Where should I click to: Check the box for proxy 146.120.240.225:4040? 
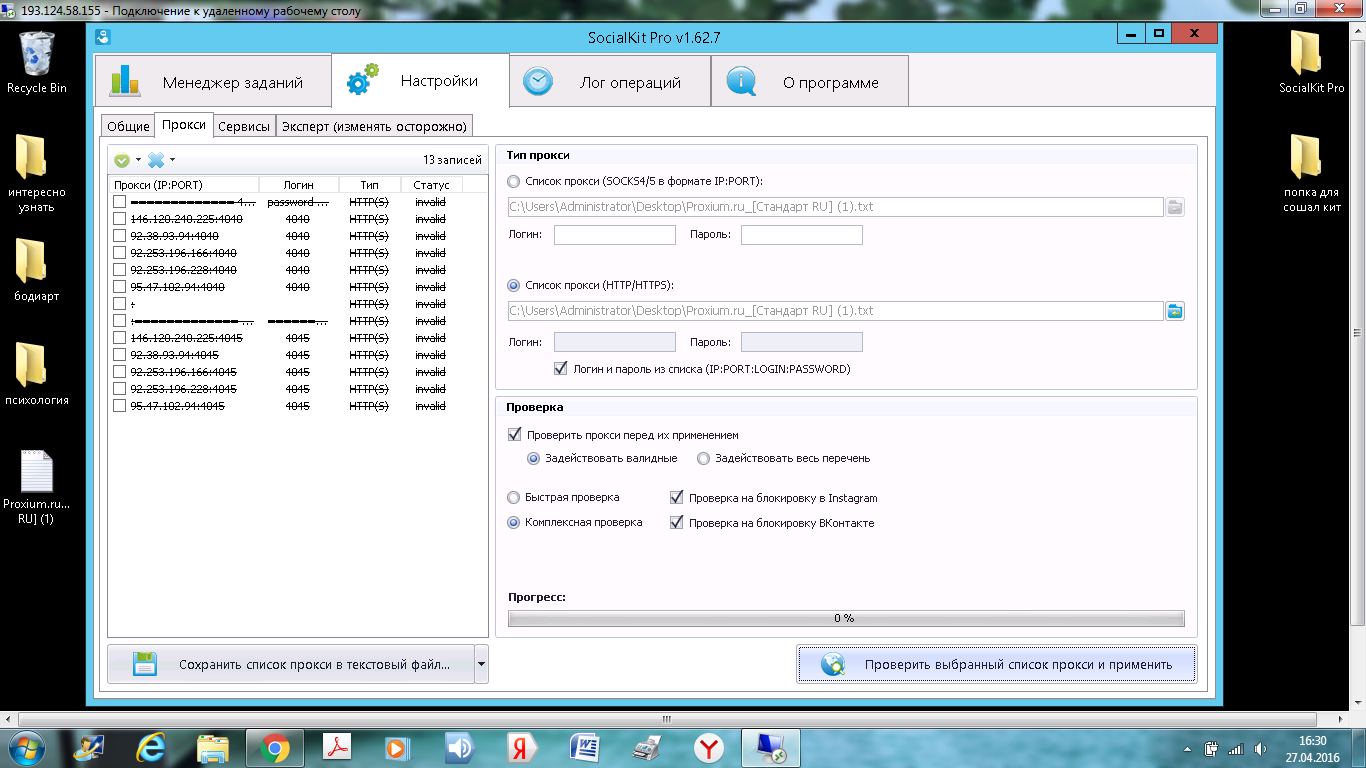[120, 219]
